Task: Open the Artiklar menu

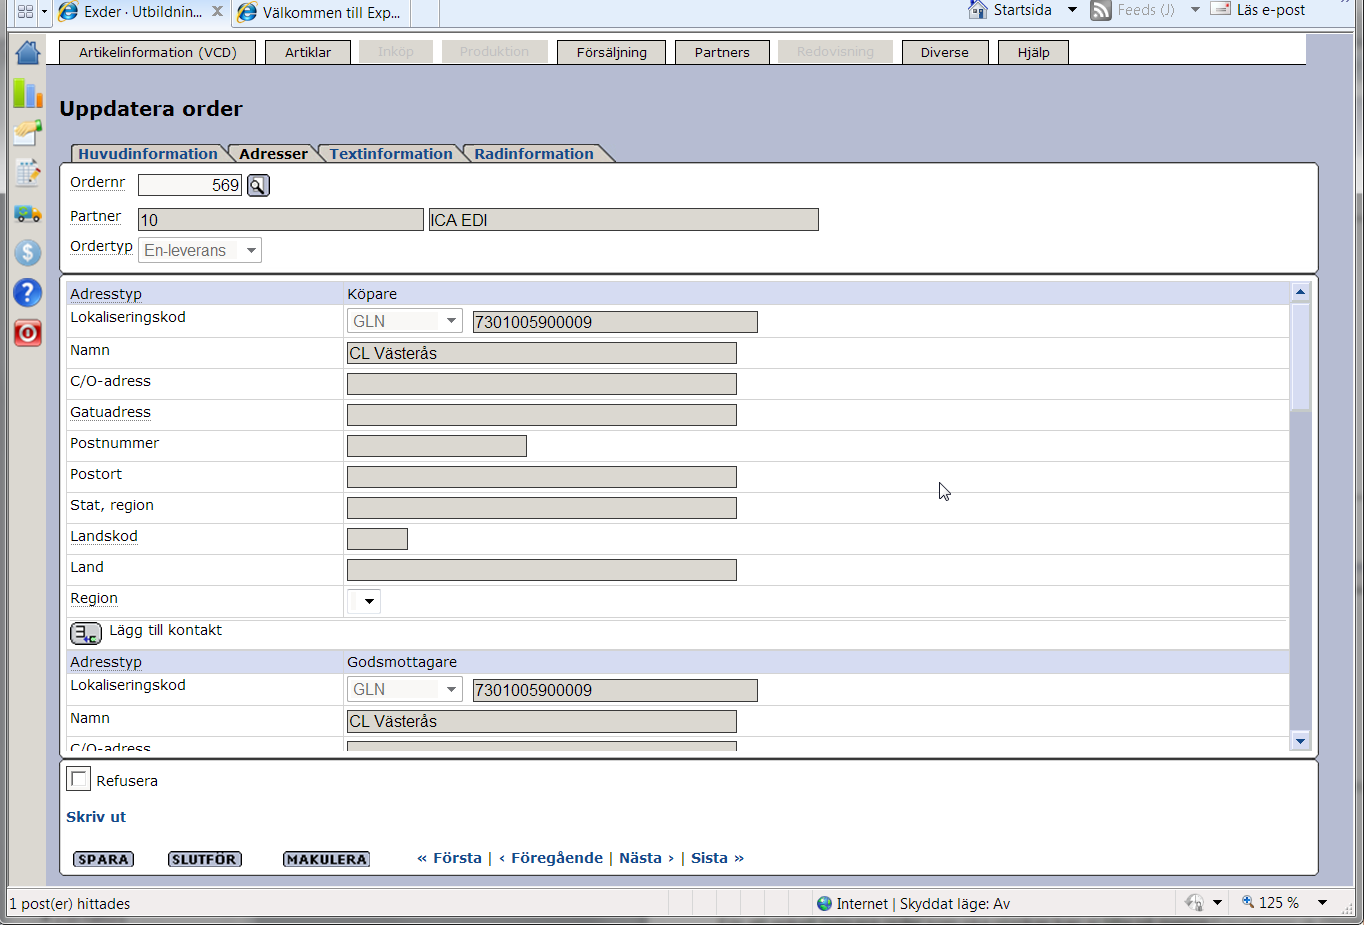Action: pos(308,52)
